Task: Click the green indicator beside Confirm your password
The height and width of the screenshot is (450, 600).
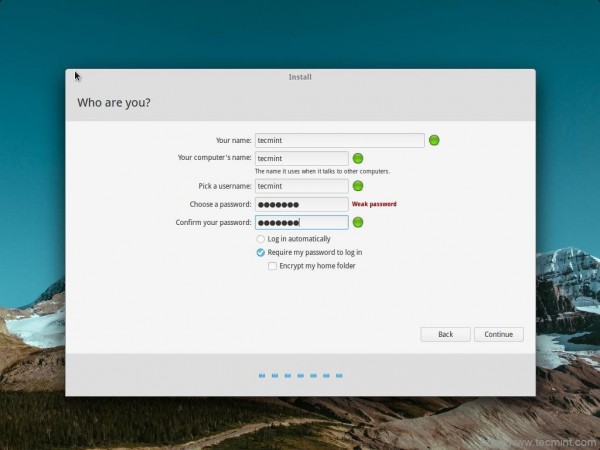Action: (358, 222)
